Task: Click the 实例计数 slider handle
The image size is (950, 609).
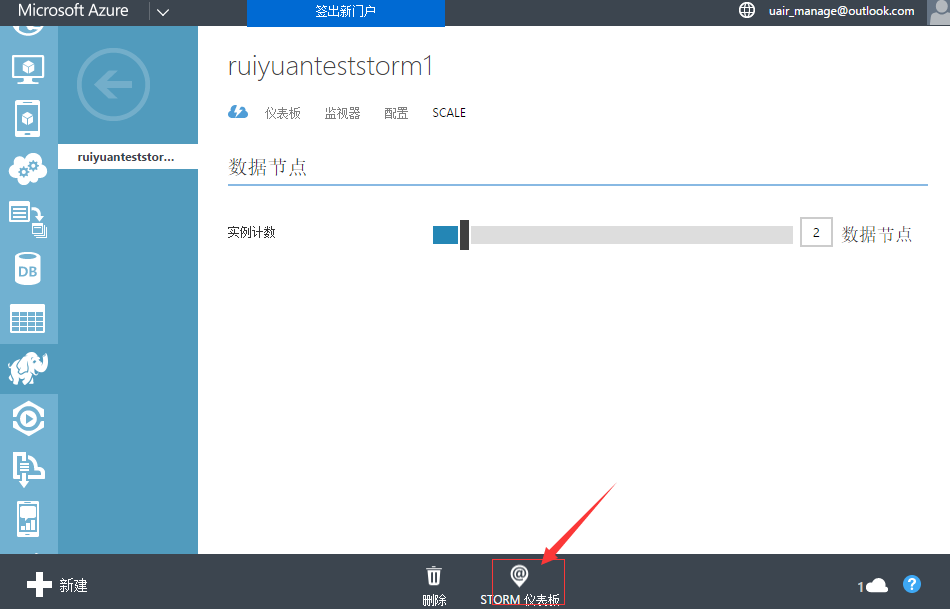Action: pyautogui.click(x=464, y=235)
